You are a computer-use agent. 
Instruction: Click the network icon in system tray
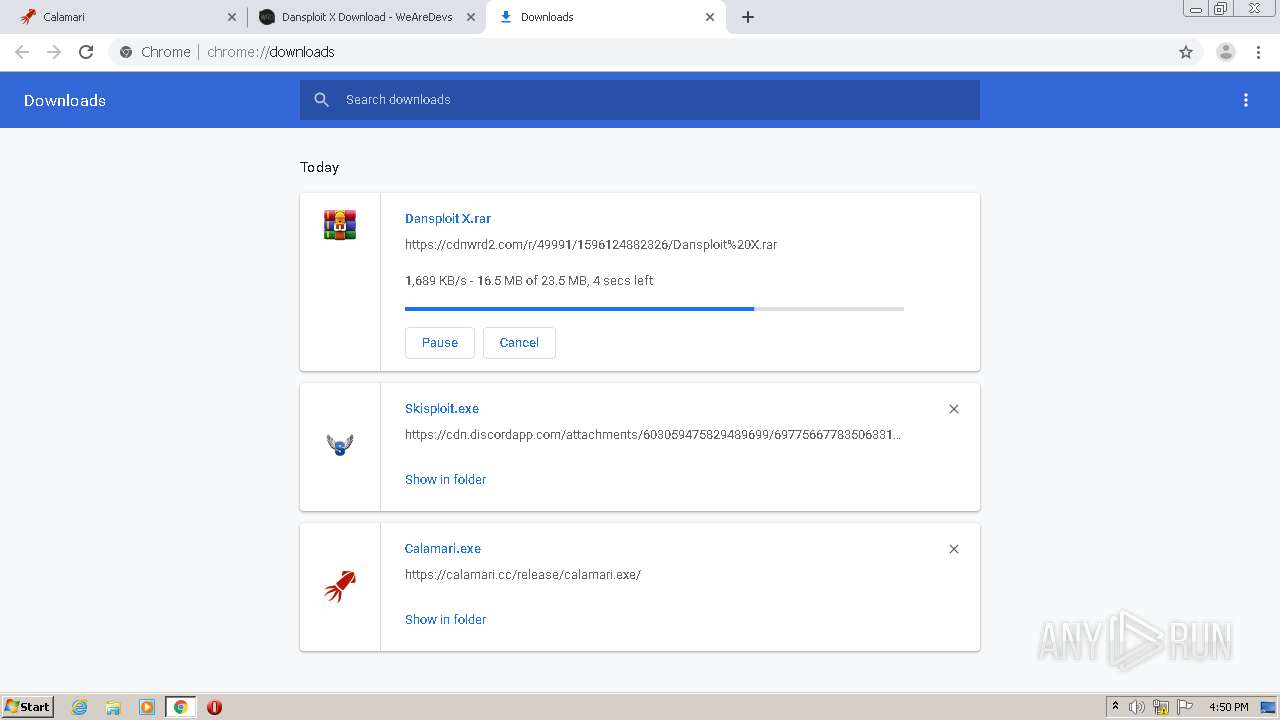1161,707
